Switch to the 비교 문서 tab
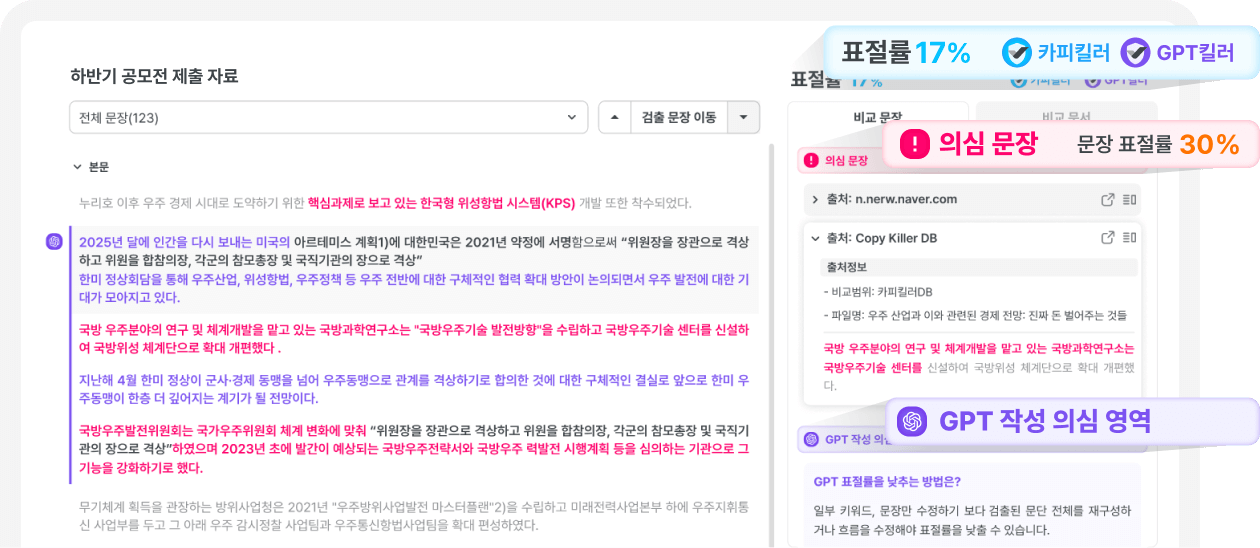 pyautogui.click(x=1065, y=116)
